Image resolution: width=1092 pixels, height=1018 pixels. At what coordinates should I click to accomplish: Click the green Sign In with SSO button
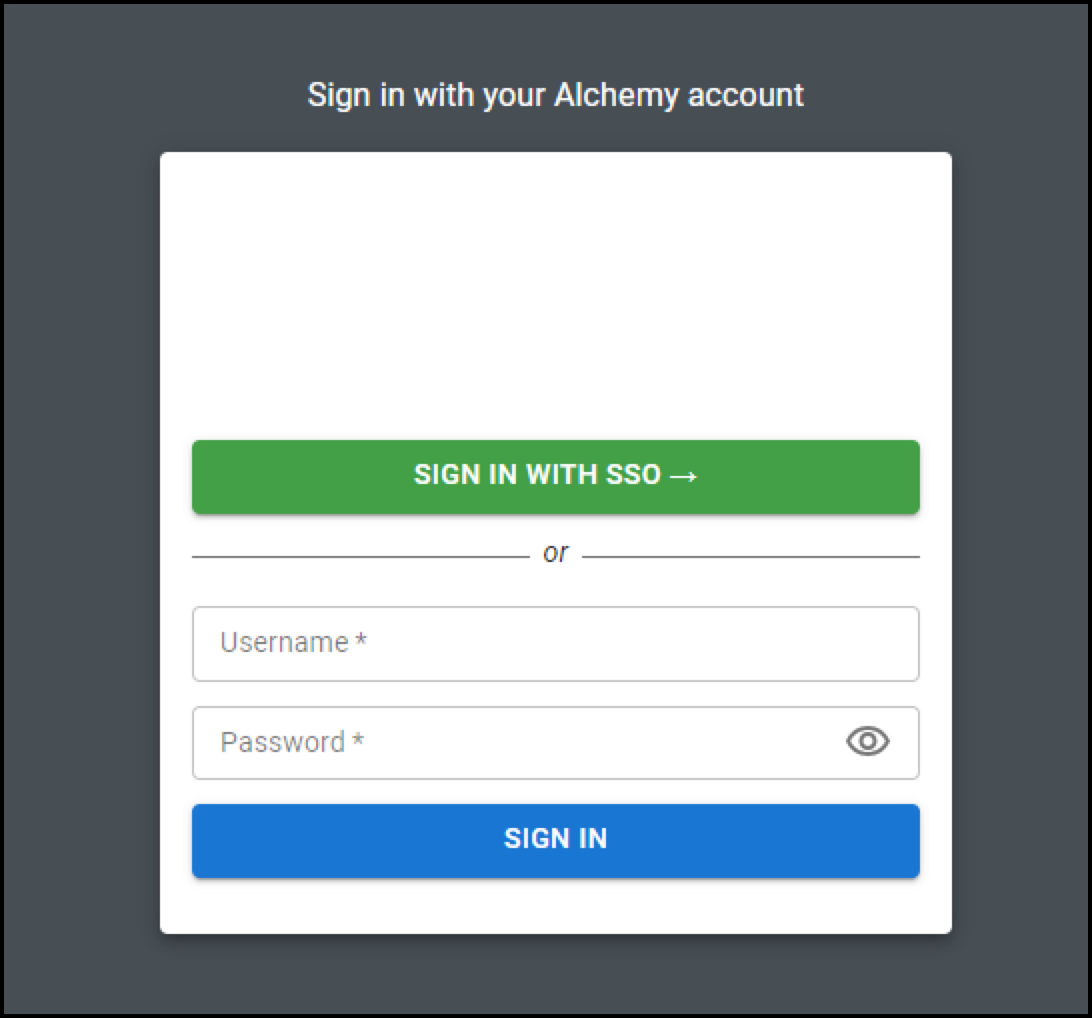[x=555, y=477]
